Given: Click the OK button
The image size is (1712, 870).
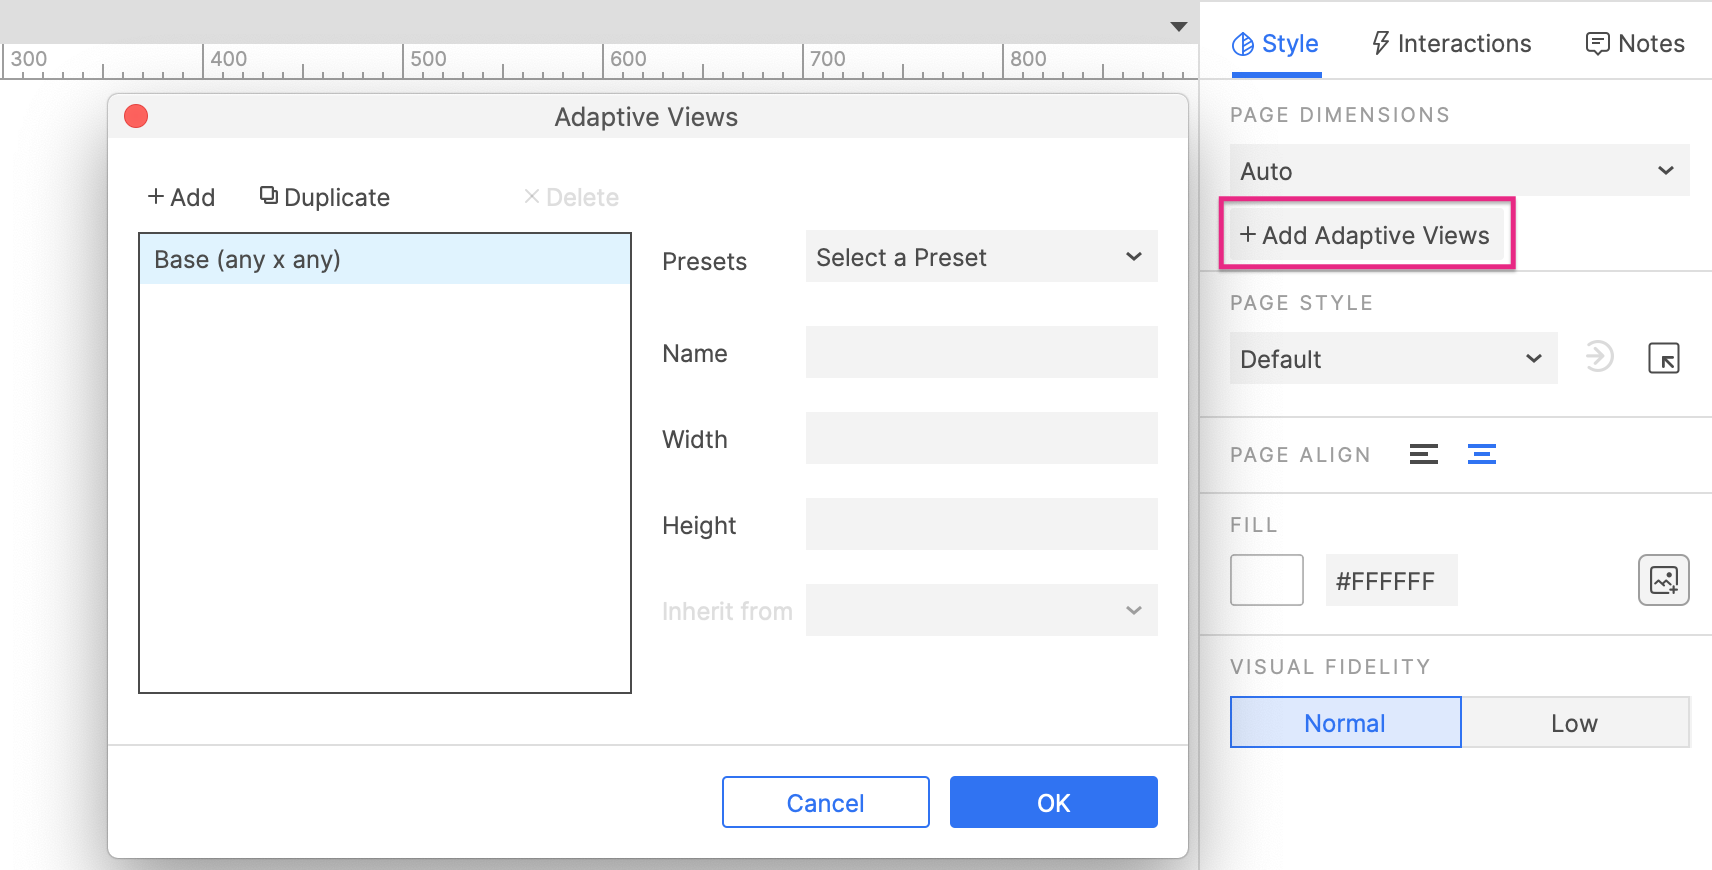Looking at the screenshot, I should point(1053,803).
